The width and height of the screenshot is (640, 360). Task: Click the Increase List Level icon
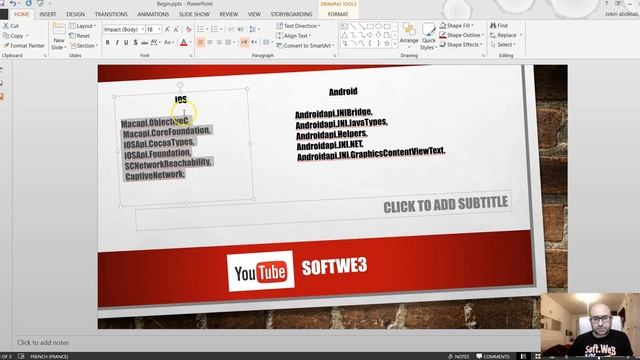240,29
